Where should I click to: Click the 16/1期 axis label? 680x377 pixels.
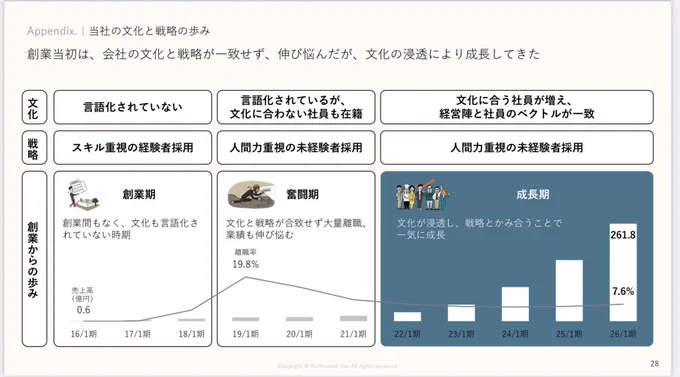point(84,334)
